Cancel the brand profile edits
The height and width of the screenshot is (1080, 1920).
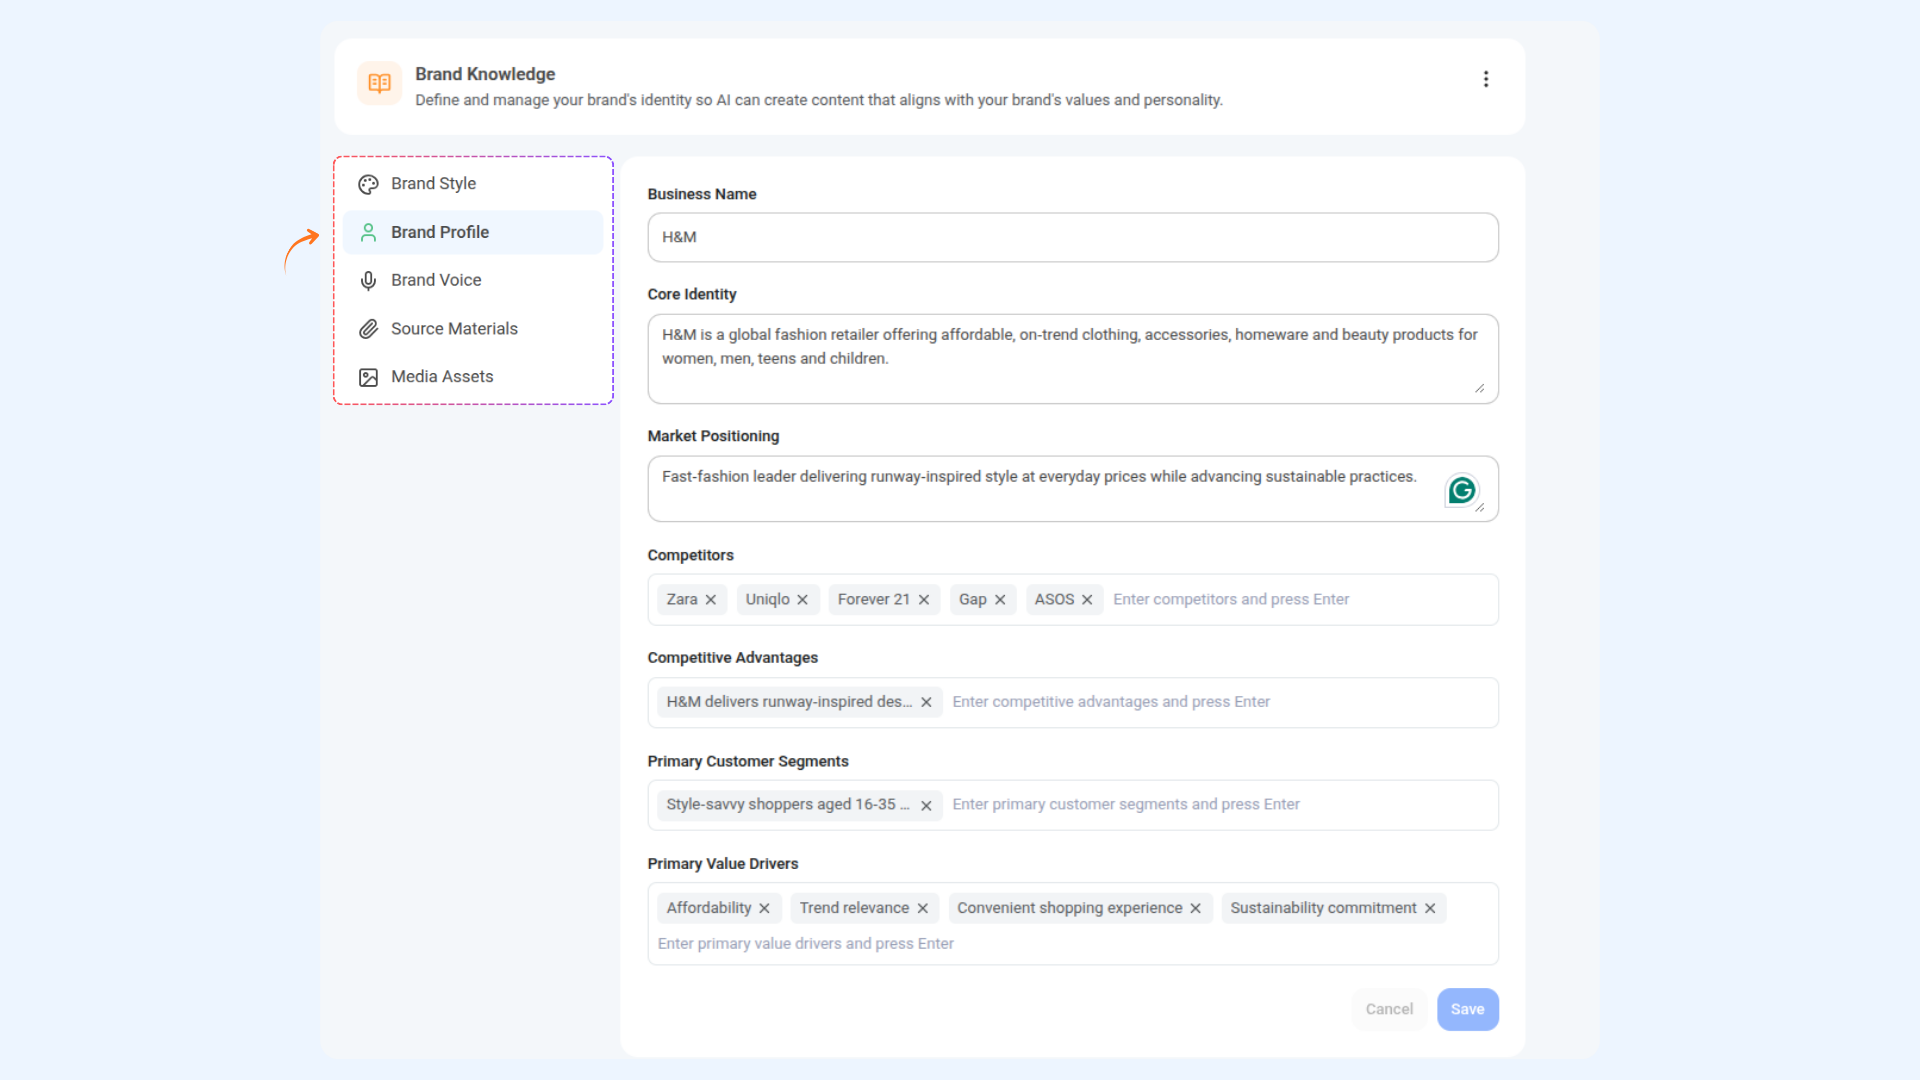1389,1009
